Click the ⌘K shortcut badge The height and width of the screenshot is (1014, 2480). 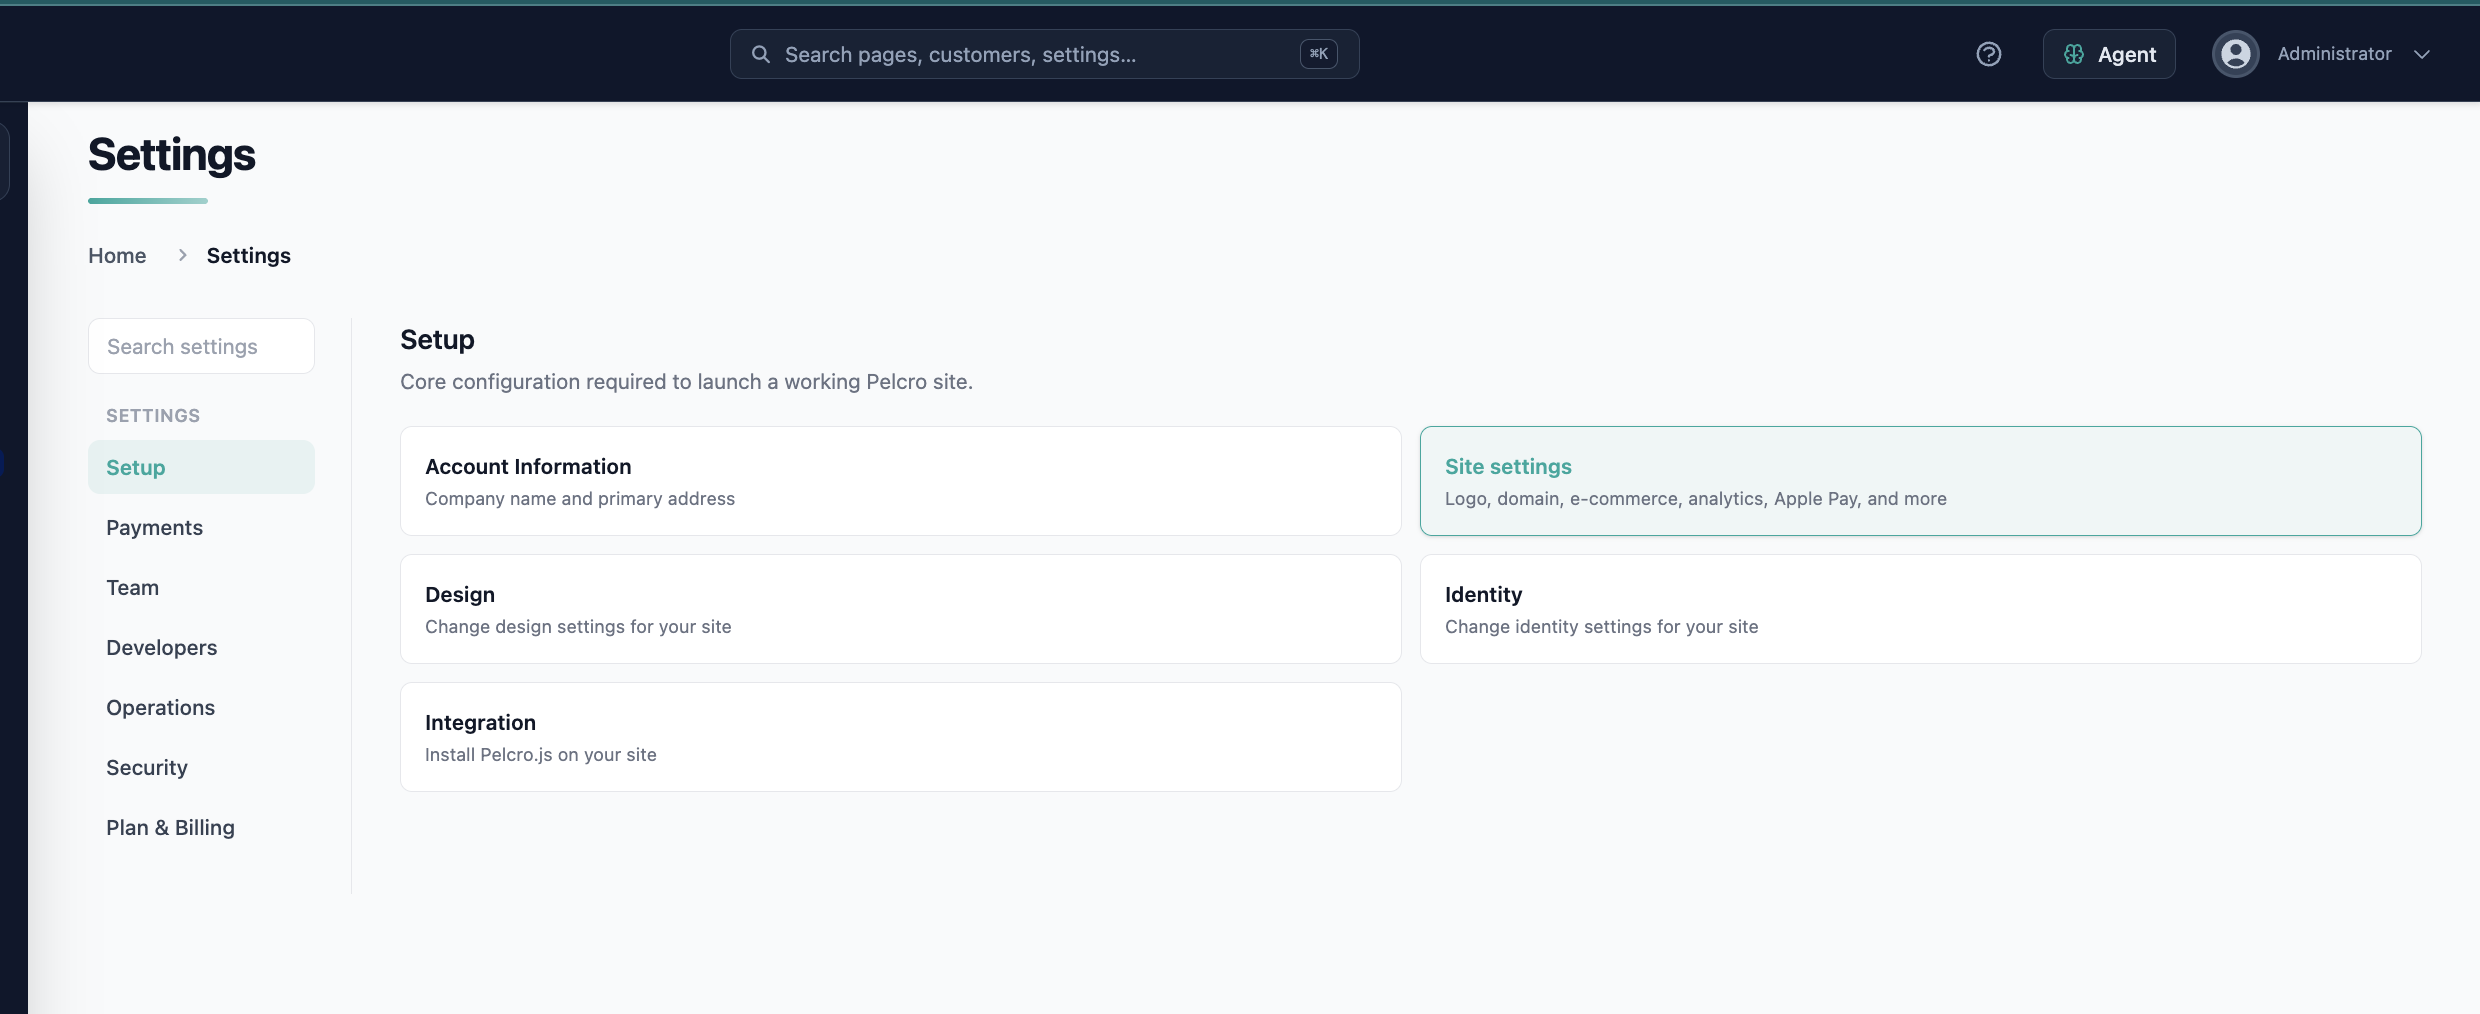coord(1318,54)
